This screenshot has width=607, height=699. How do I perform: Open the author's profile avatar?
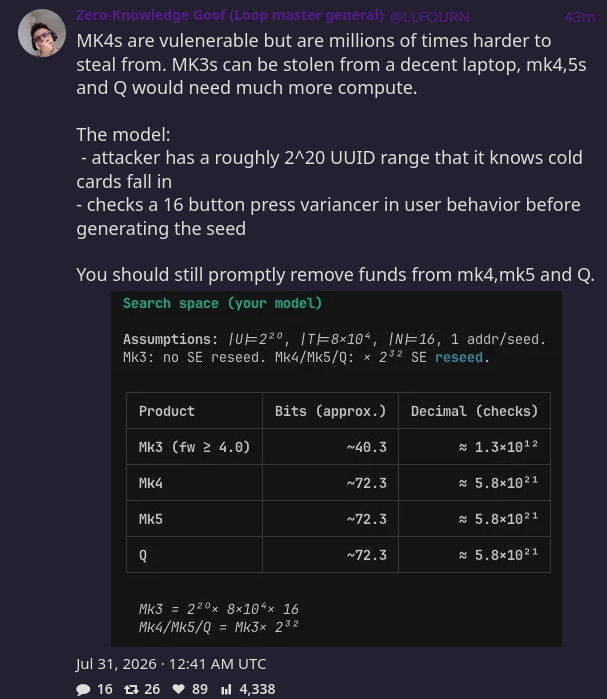[x=42, y=33]
